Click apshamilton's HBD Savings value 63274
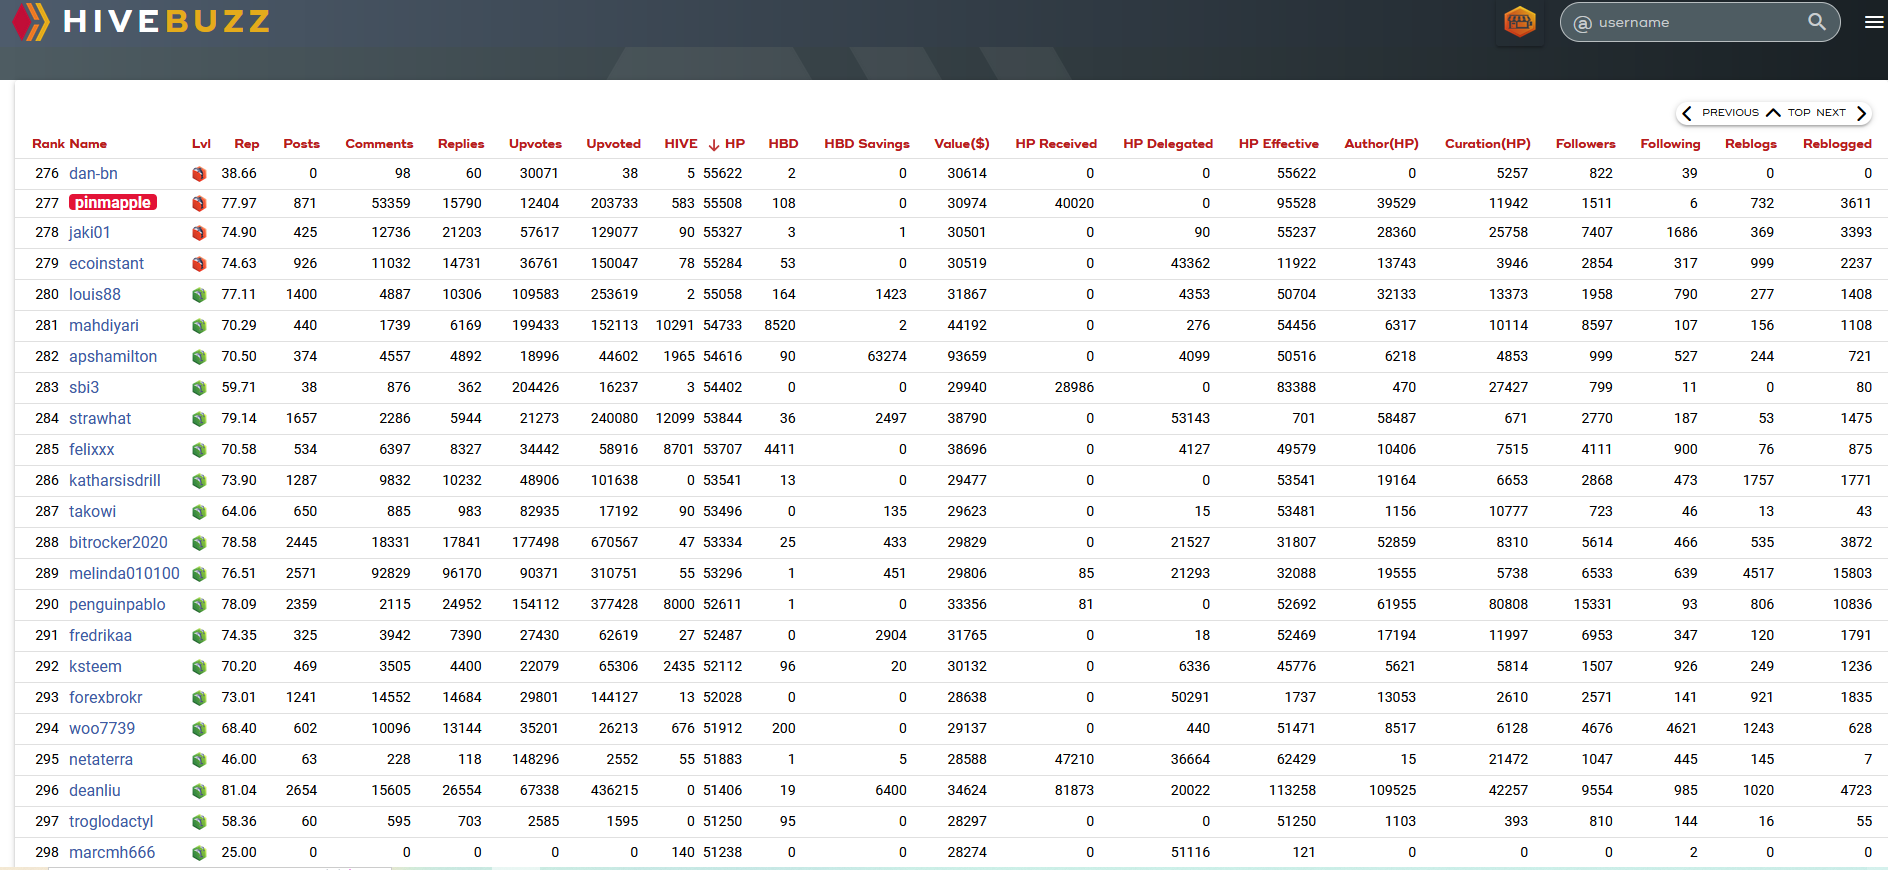1888x870 pixels. tap(887, 357)
